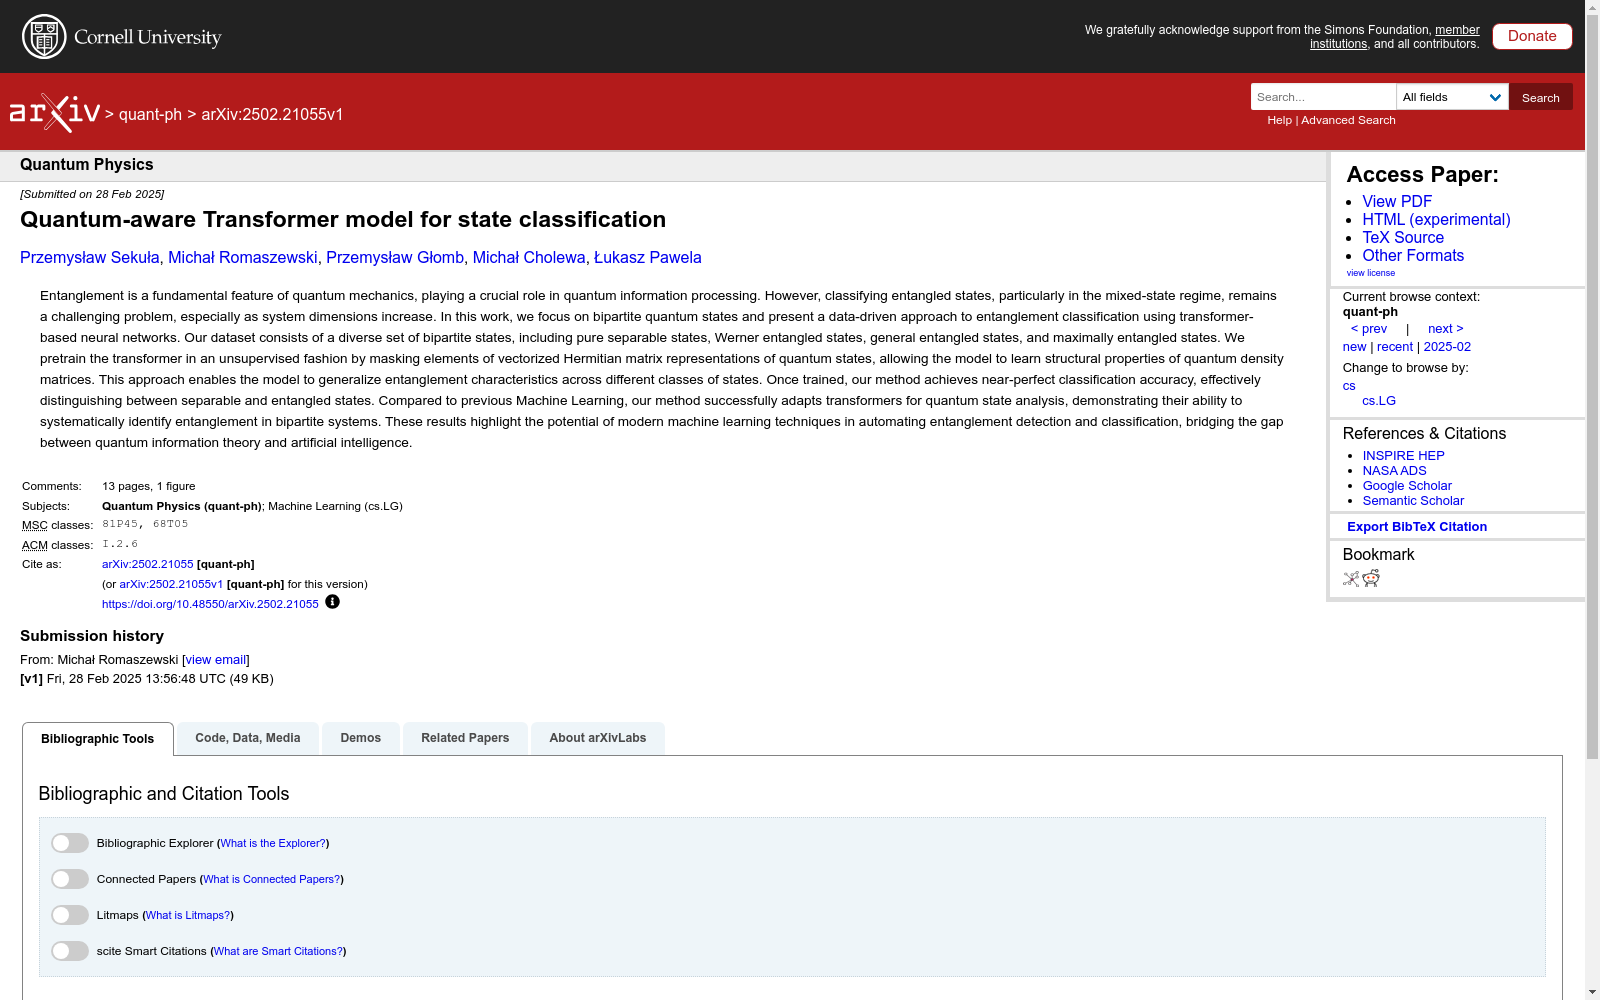
Task: Enable the Connected Papers toggle
Action: click(70, 879)
